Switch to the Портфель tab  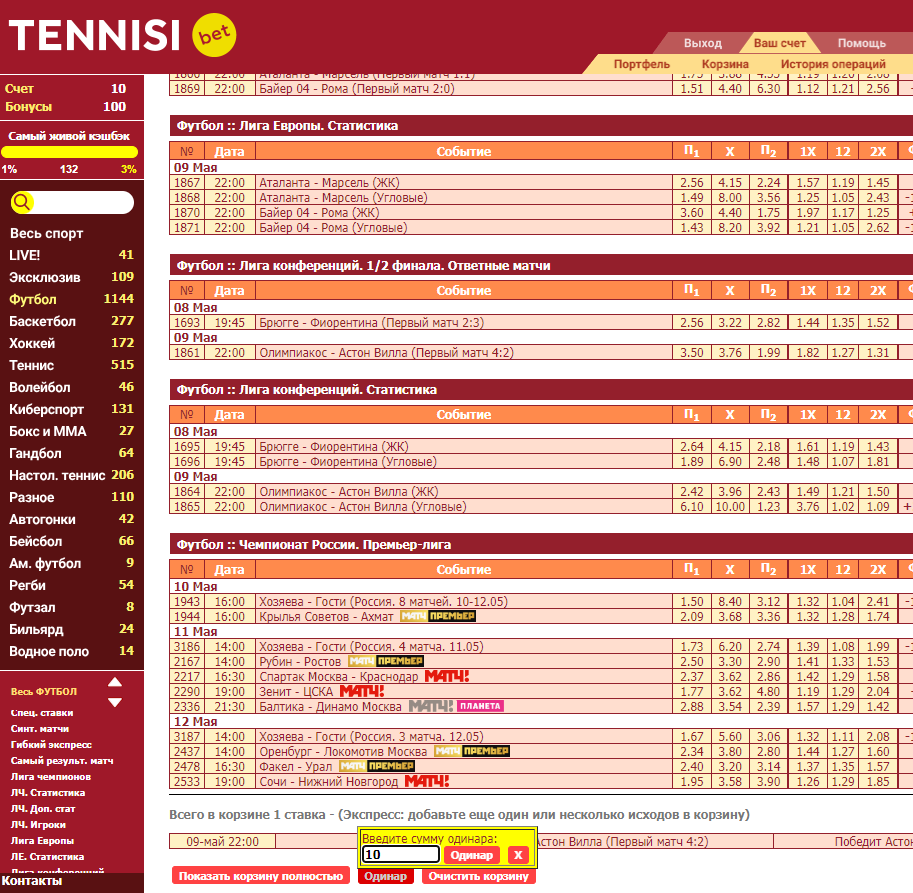coord(642,63)
